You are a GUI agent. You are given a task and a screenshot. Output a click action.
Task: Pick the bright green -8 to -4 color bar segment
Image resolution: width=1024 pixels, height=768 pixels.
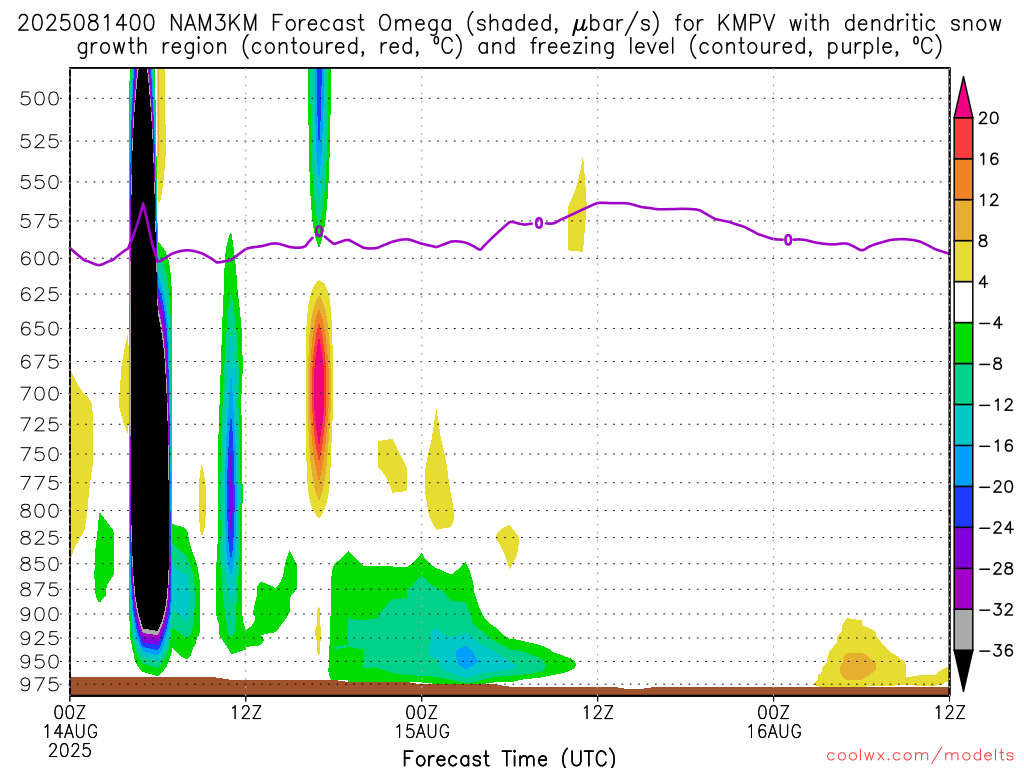pyautogui.click(x=963, y=344)
